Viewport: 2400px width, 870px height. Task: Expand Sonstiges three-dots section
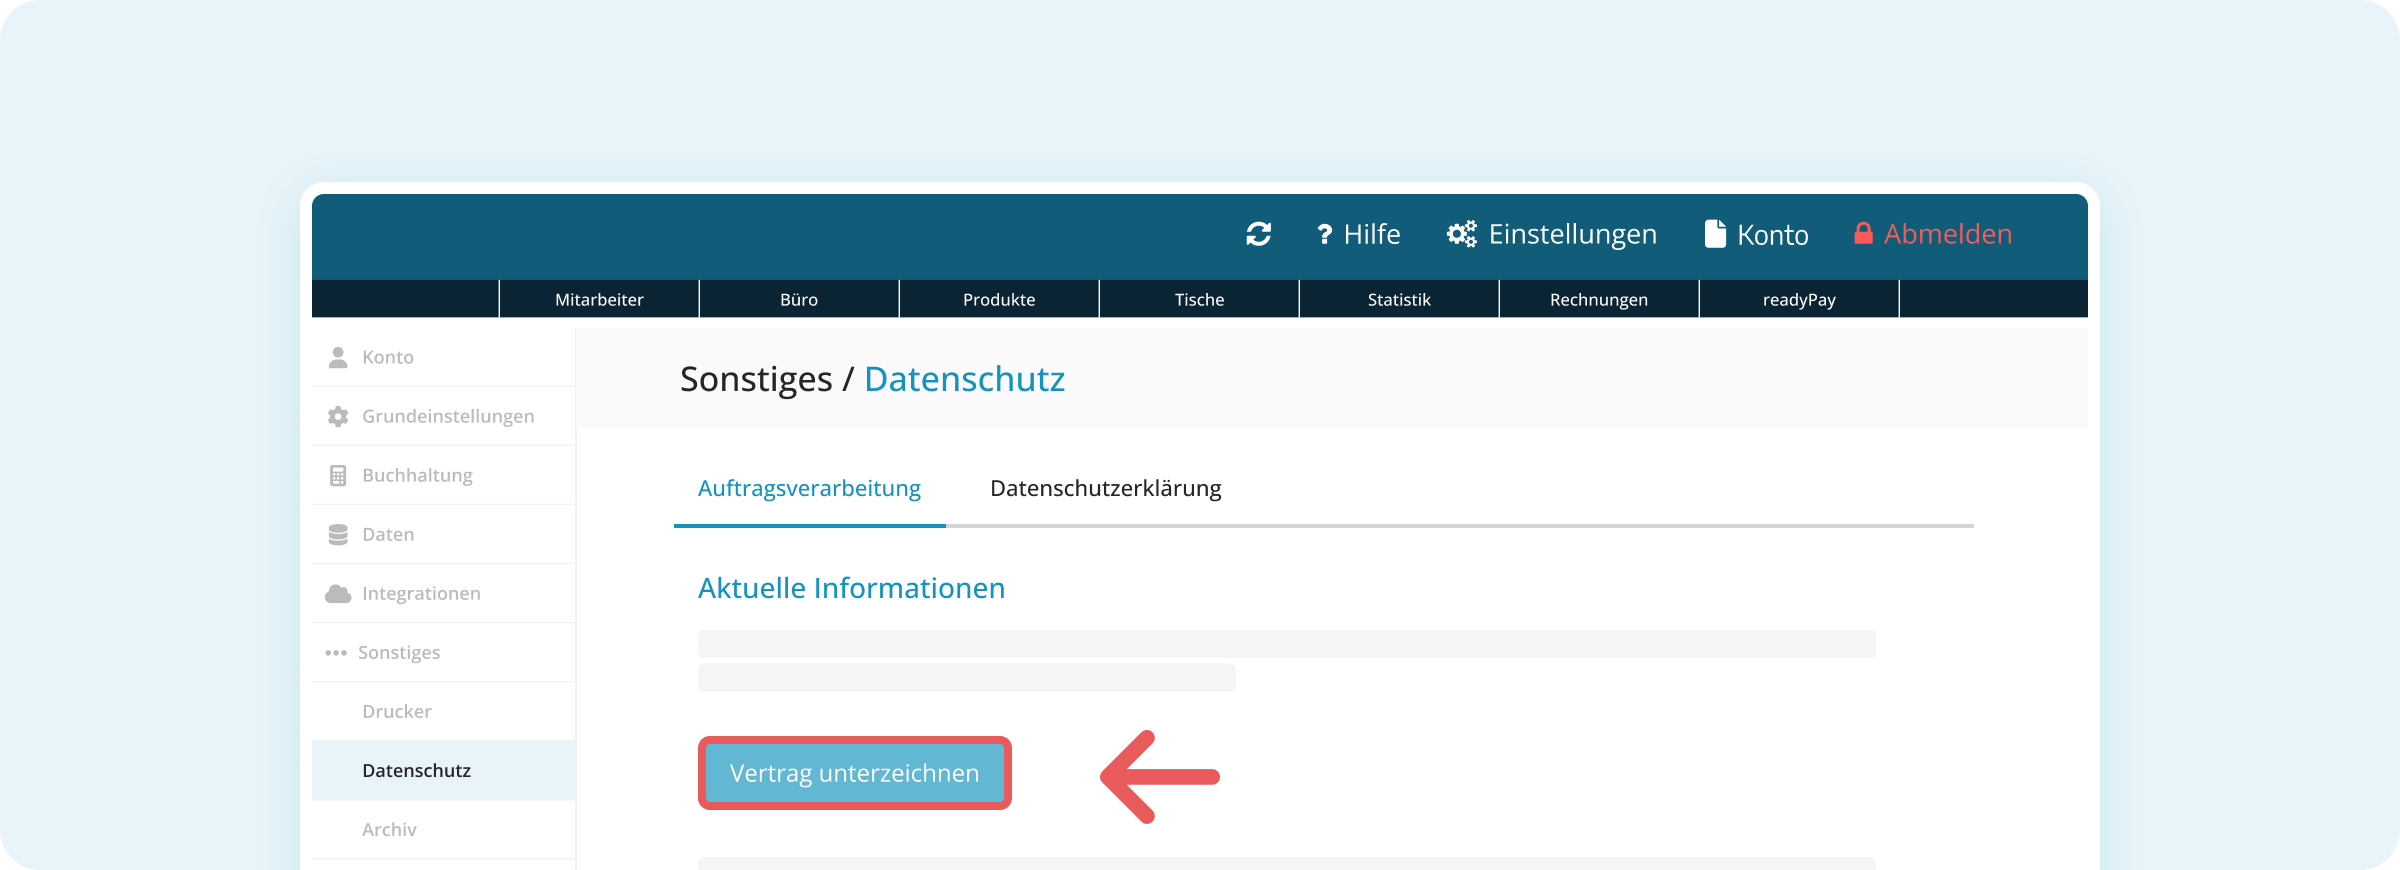(336, 652)
